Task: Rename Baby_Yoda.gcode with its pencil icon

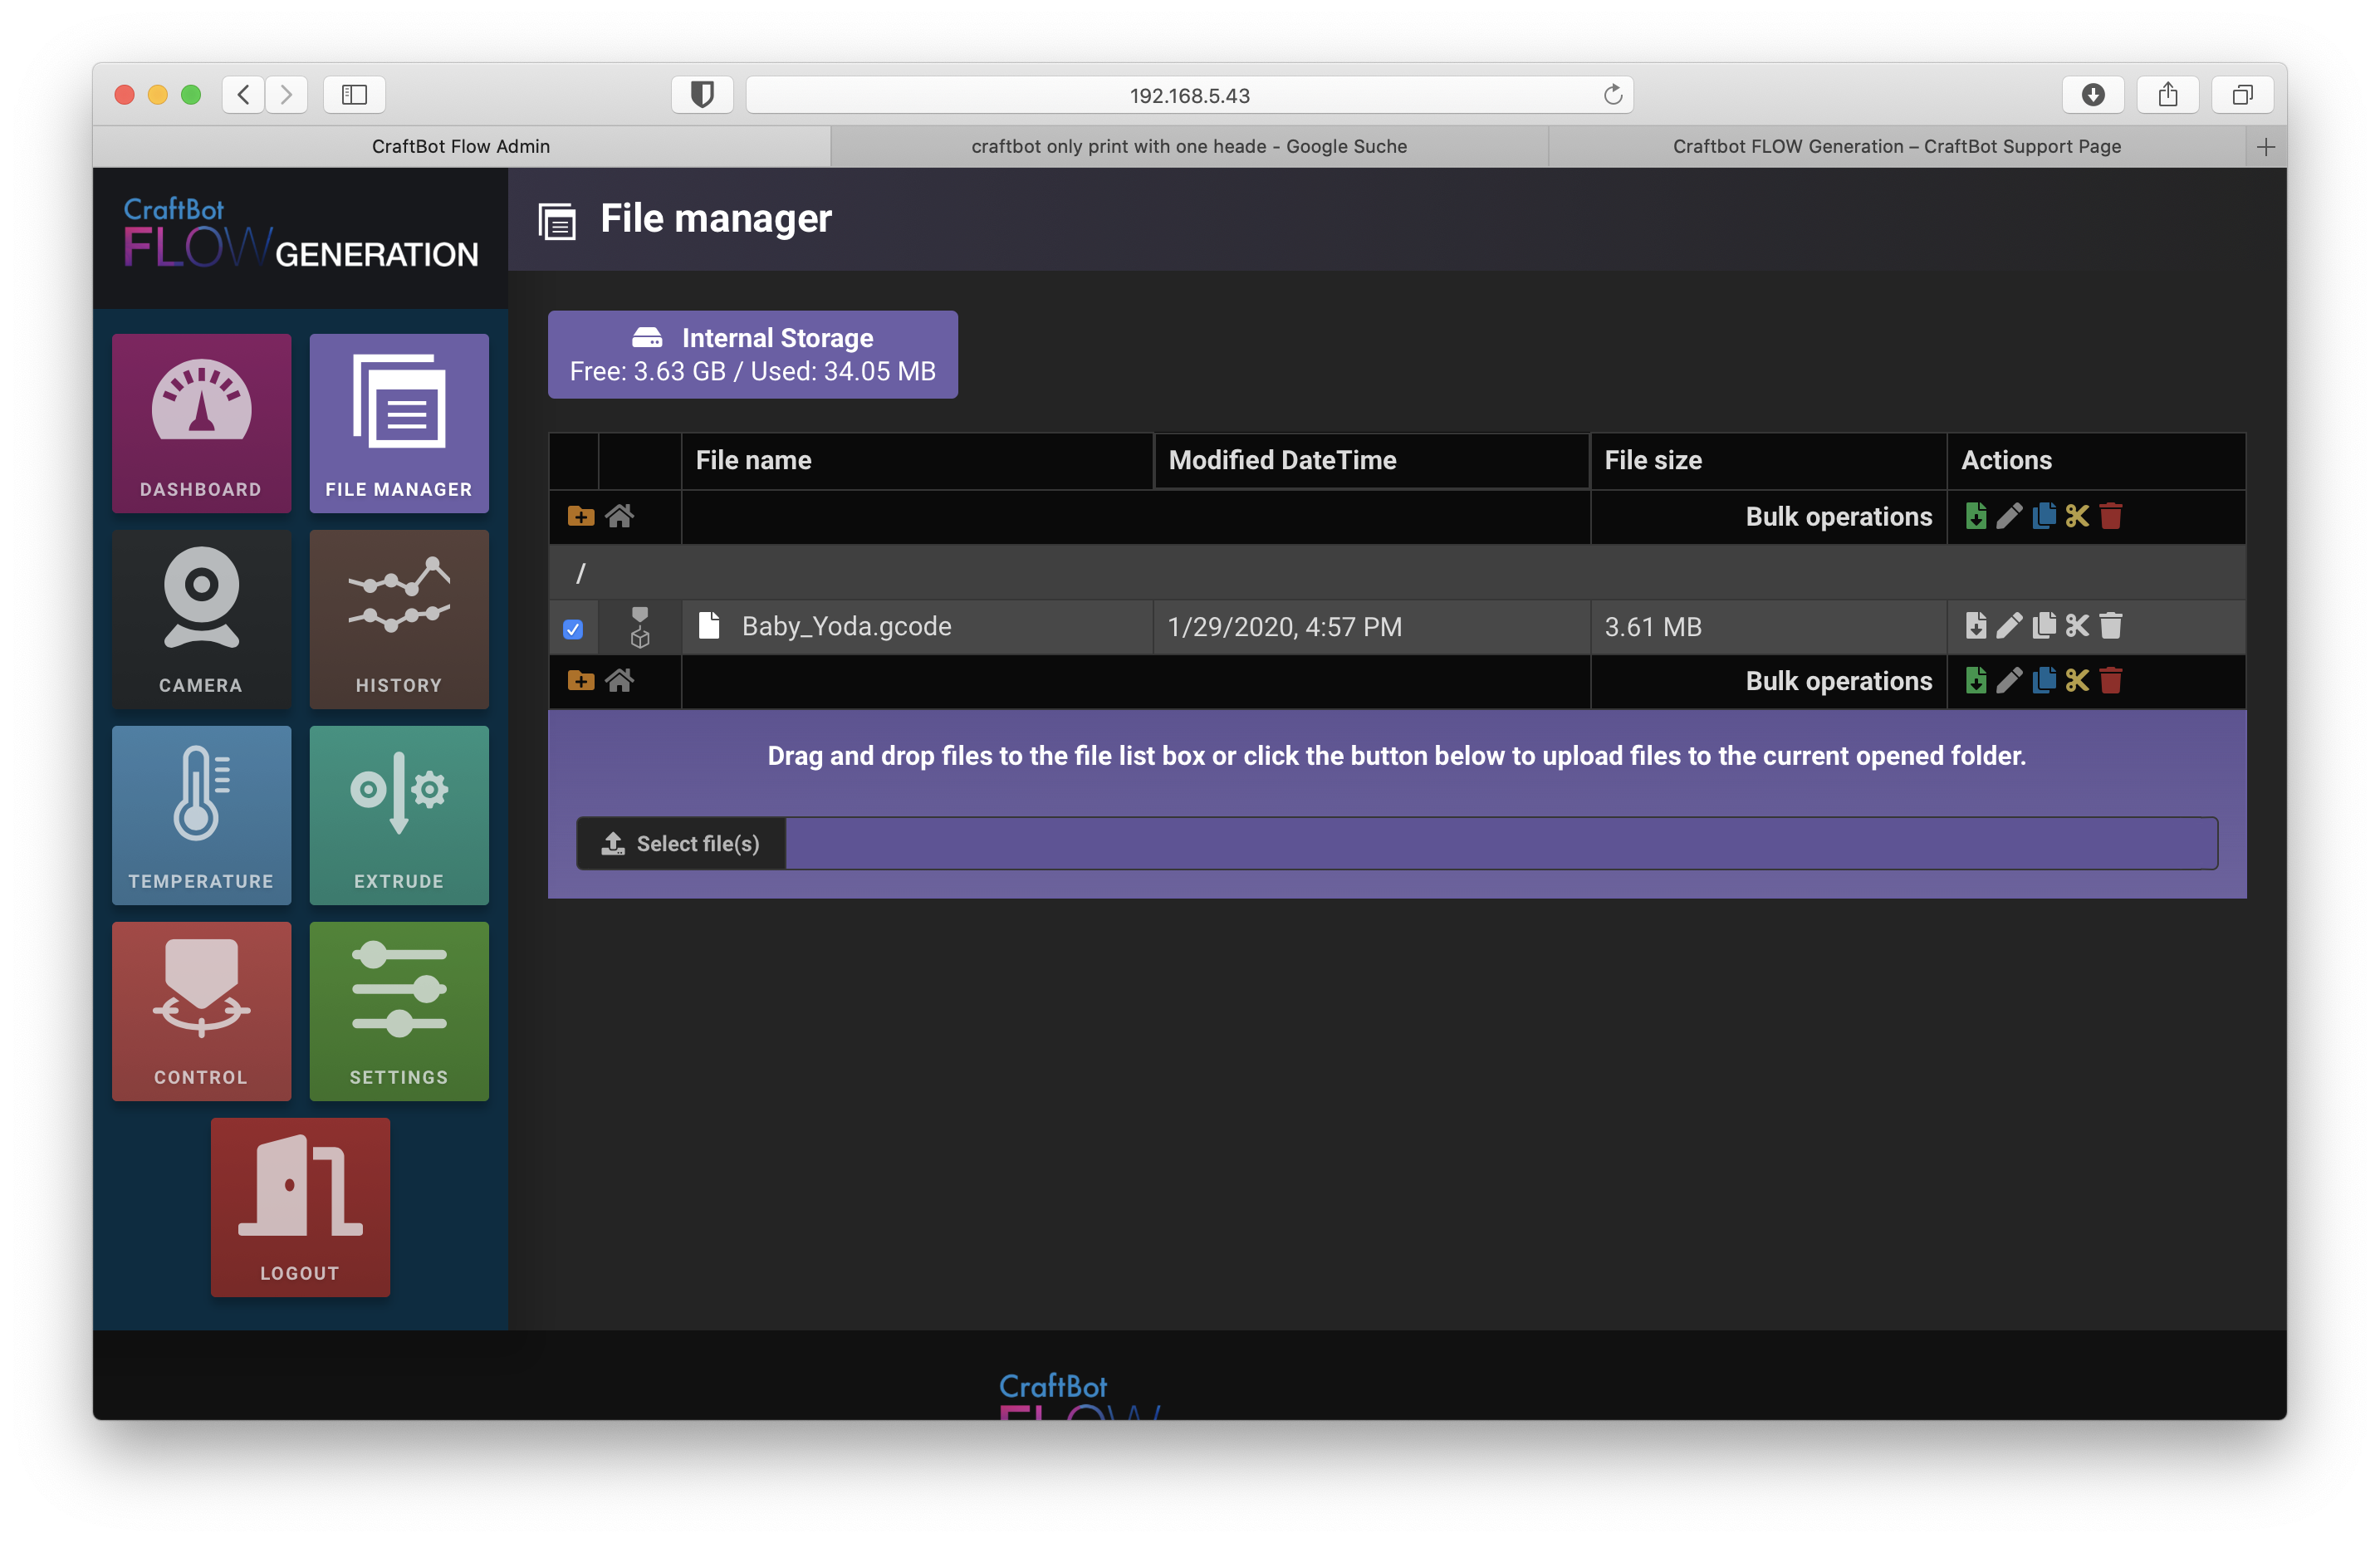Action: click(2010, 626)
